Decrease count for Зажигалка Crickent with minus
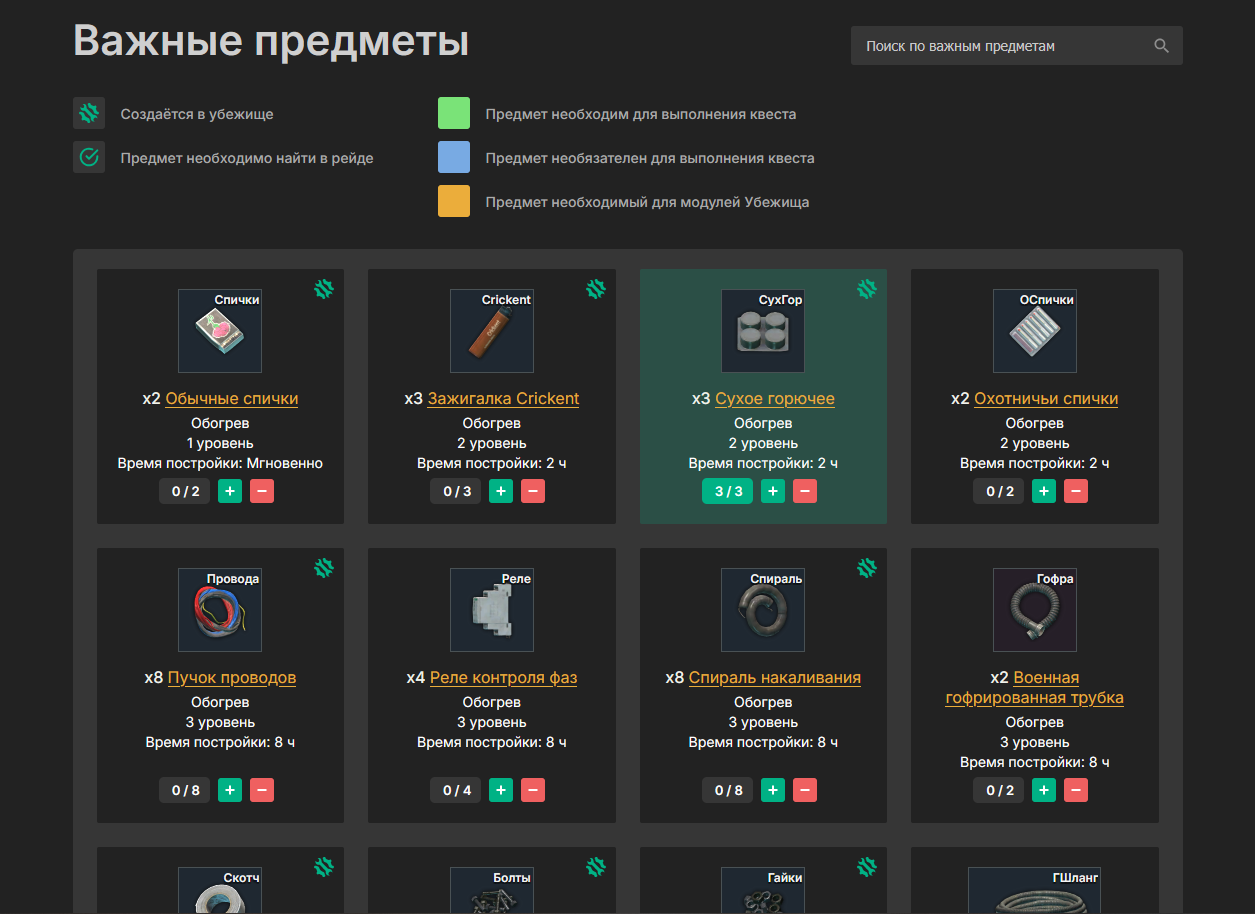Screen dimensions: 1255x914 [533, 491]
